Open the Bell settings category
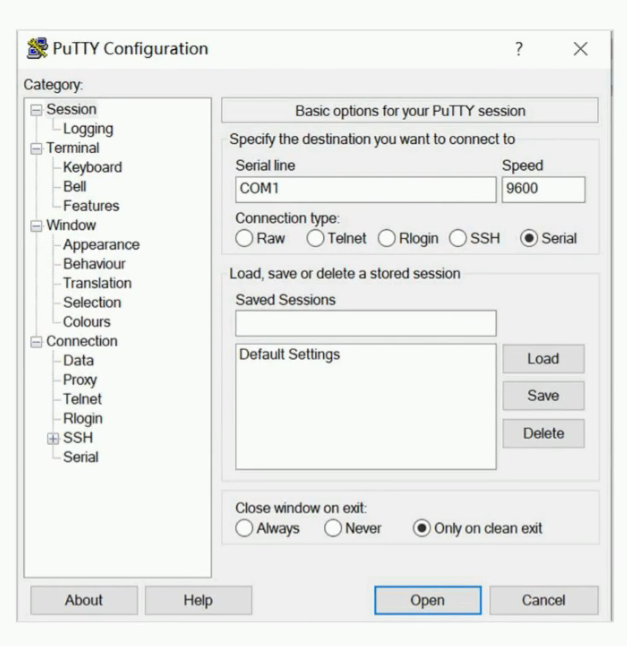 coord(75,187)
